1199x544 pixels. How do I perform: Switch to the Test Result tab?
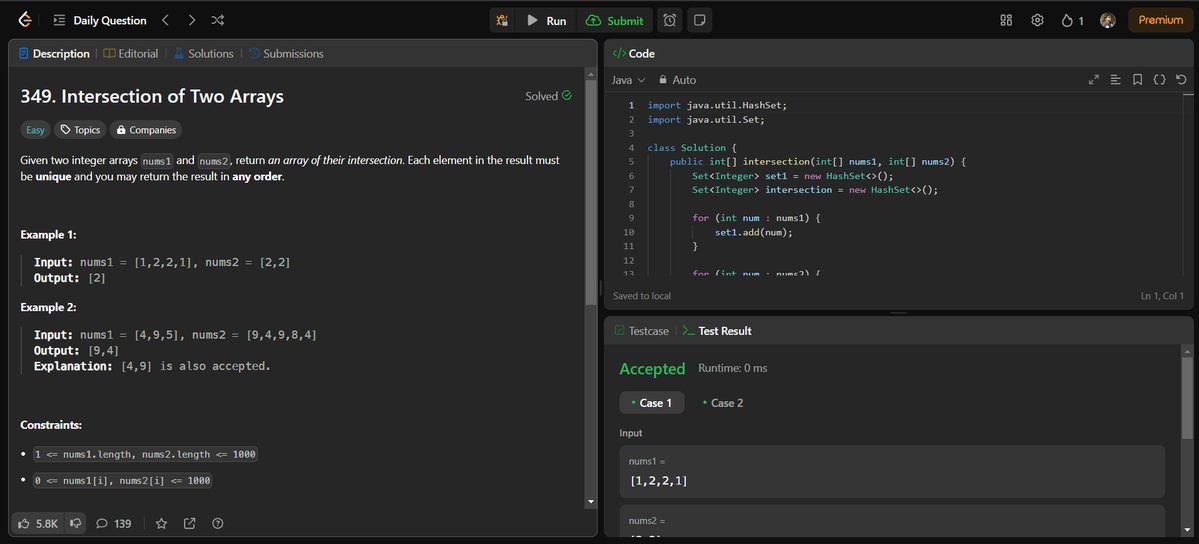click(x=716, y=331)
